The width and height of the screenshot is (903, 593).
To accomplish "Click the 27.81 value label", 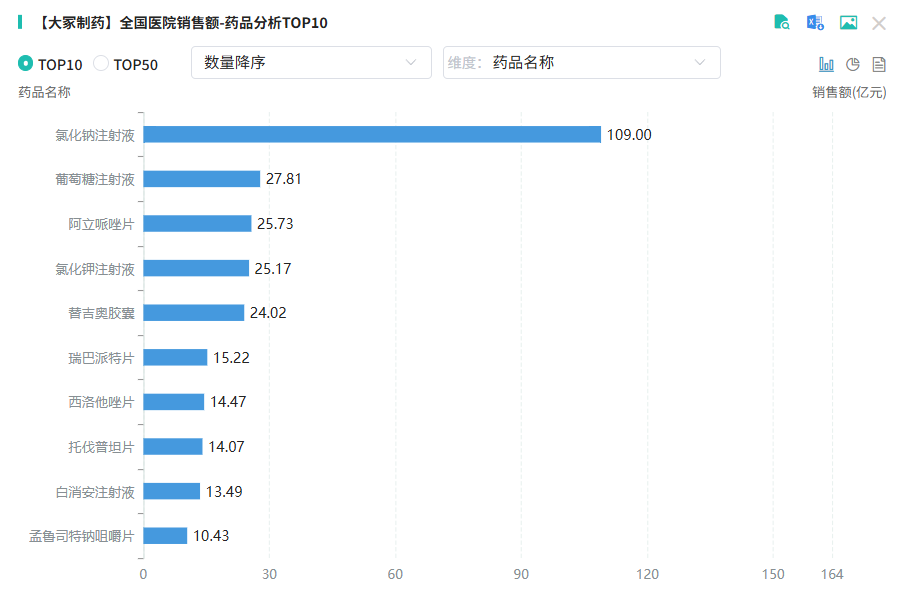I will point(283,178).
